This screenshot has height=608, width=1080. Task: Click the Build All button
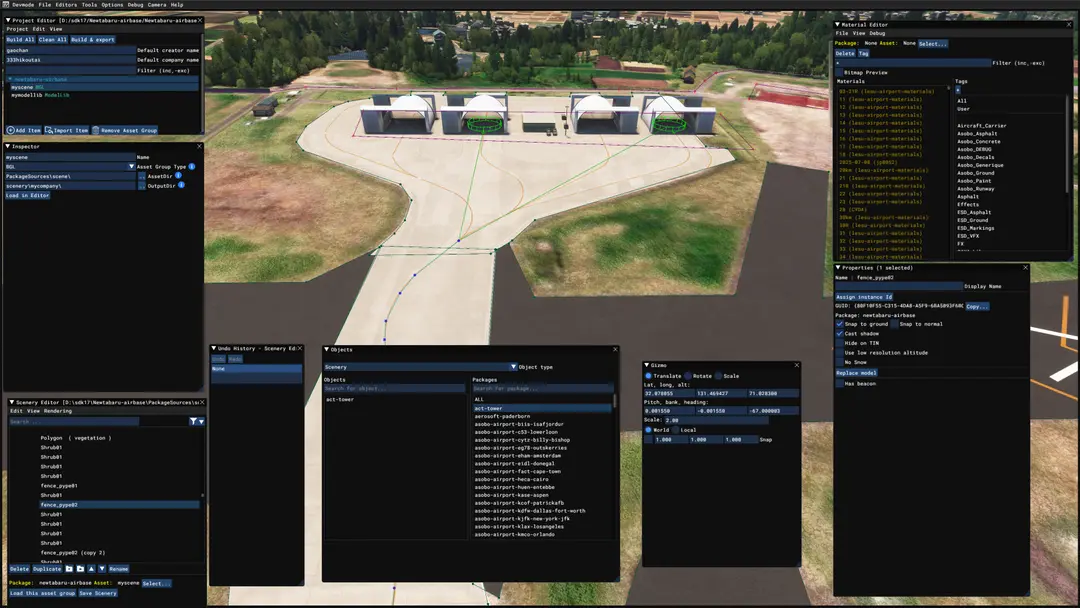[21, 40]
